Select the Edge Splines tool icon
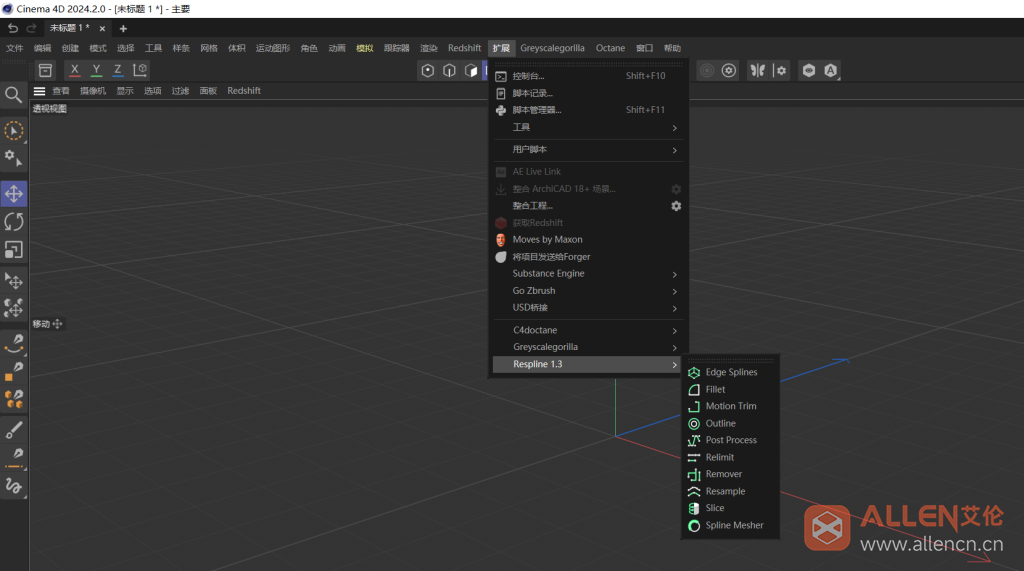The height and width of the screenshot is (571, 1024). 694,372
